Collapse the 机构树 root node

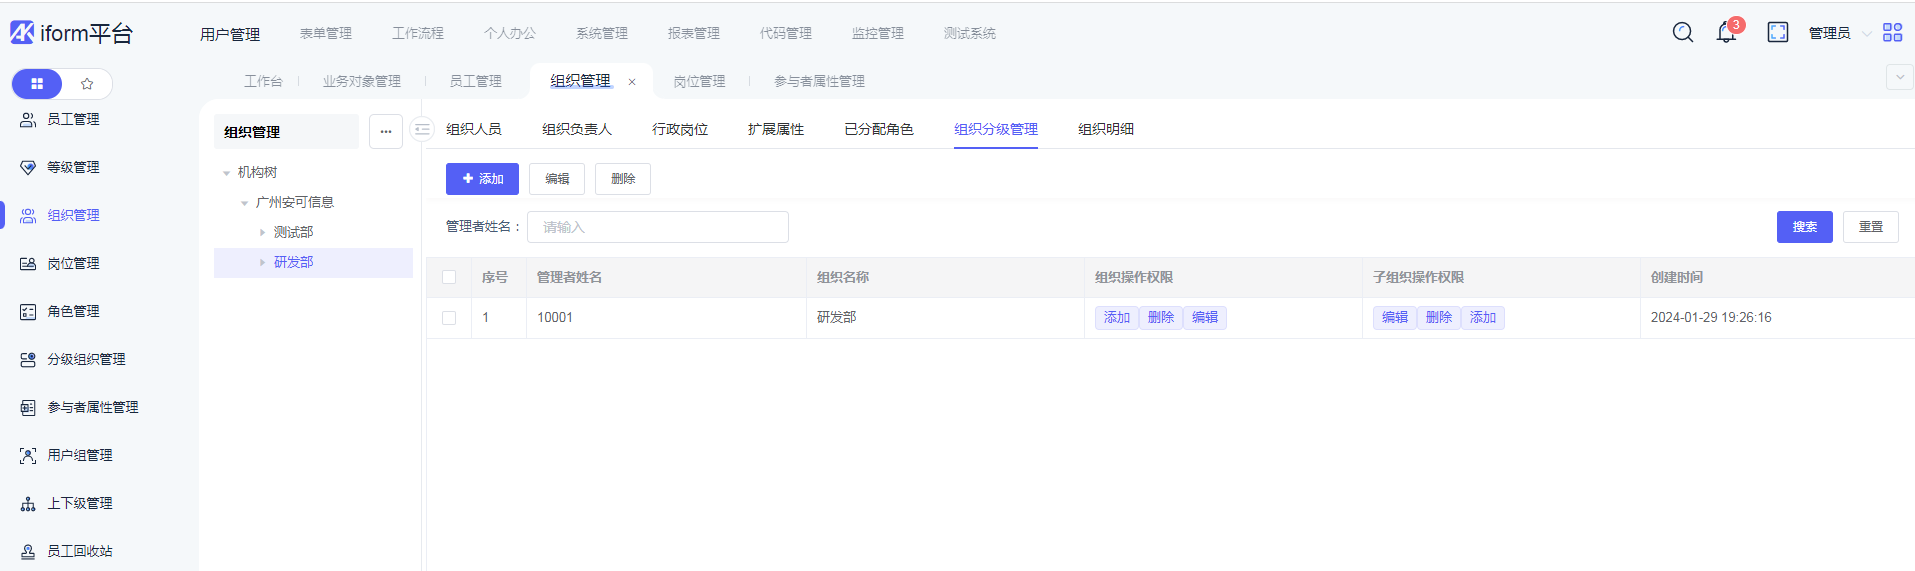tap(227, 173)
